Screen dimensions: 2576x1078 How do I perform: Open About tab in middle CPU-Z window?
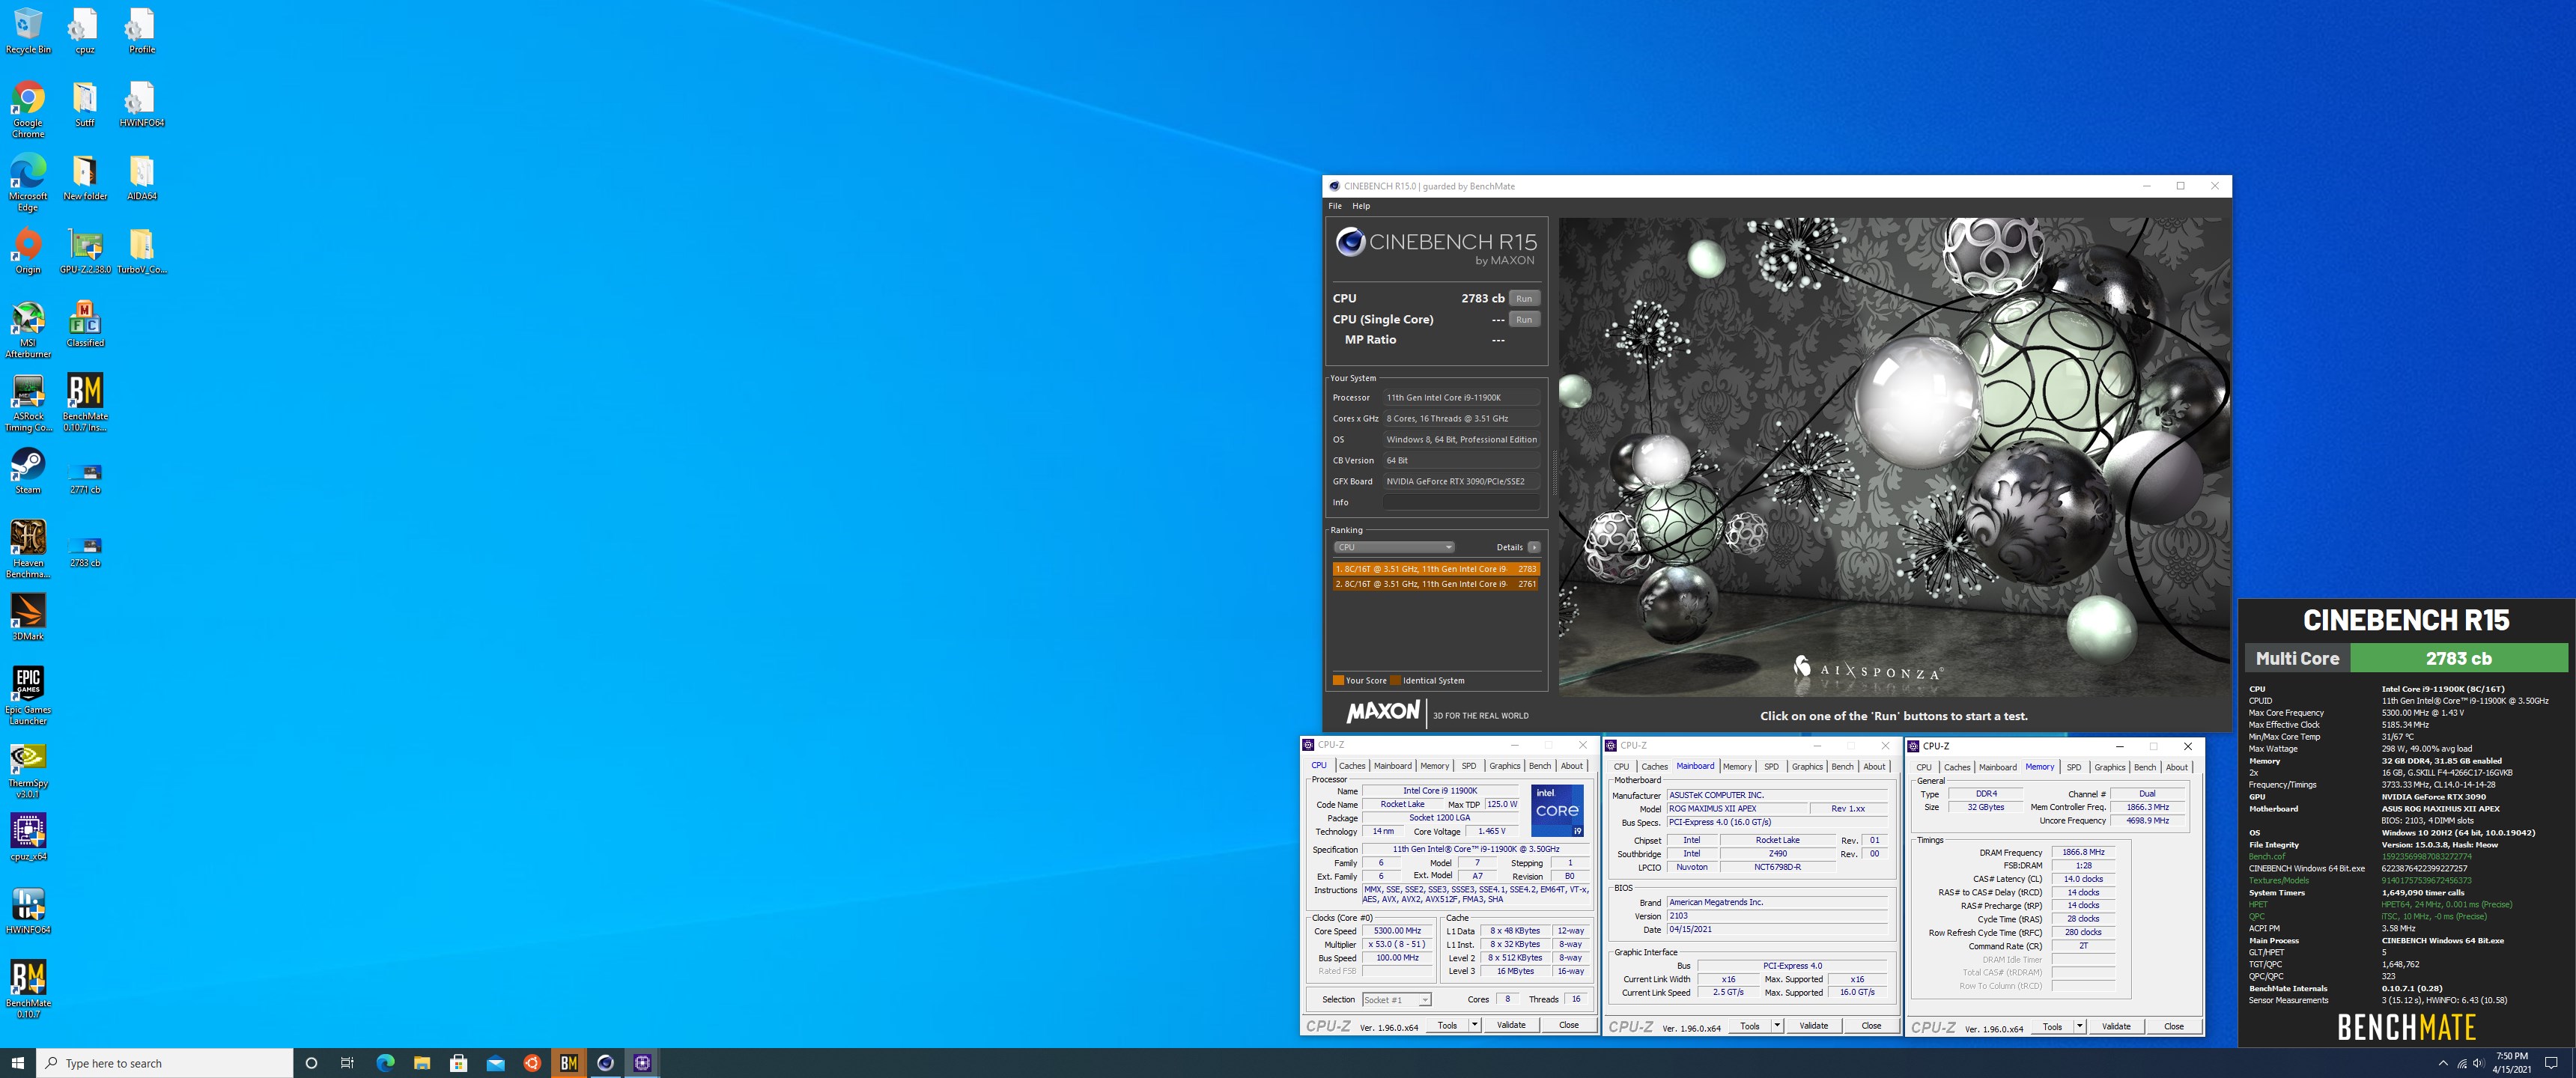pyautogui.click(x=1874, y=767)
